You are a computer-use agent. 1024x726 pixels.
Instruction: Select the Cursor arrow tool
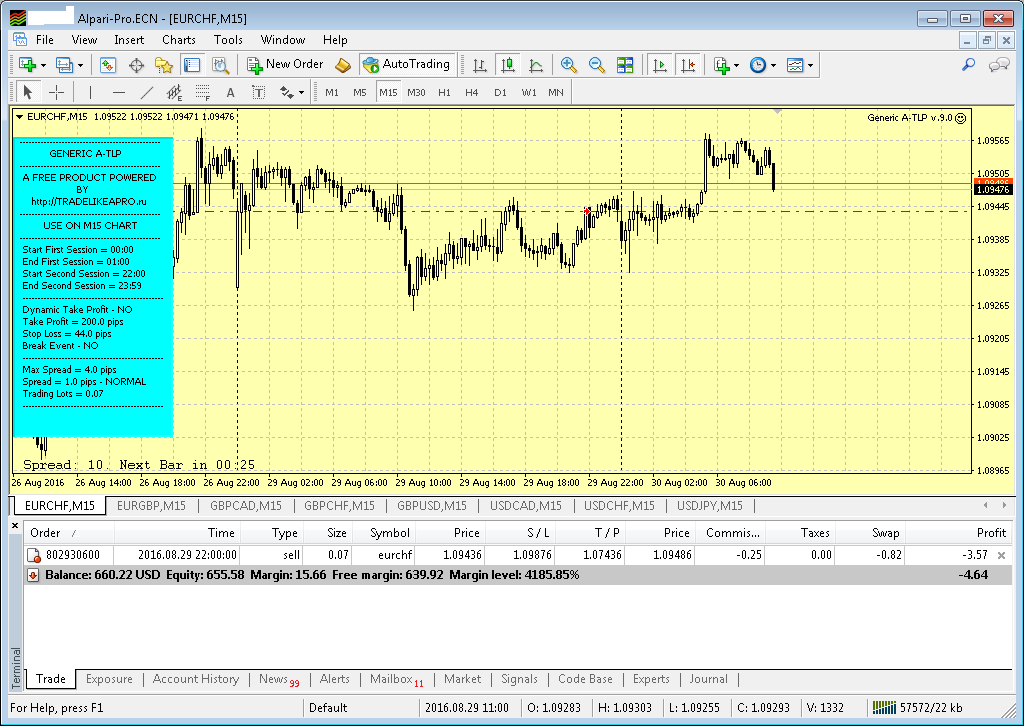pyautogui.click(x=27, y=92)
